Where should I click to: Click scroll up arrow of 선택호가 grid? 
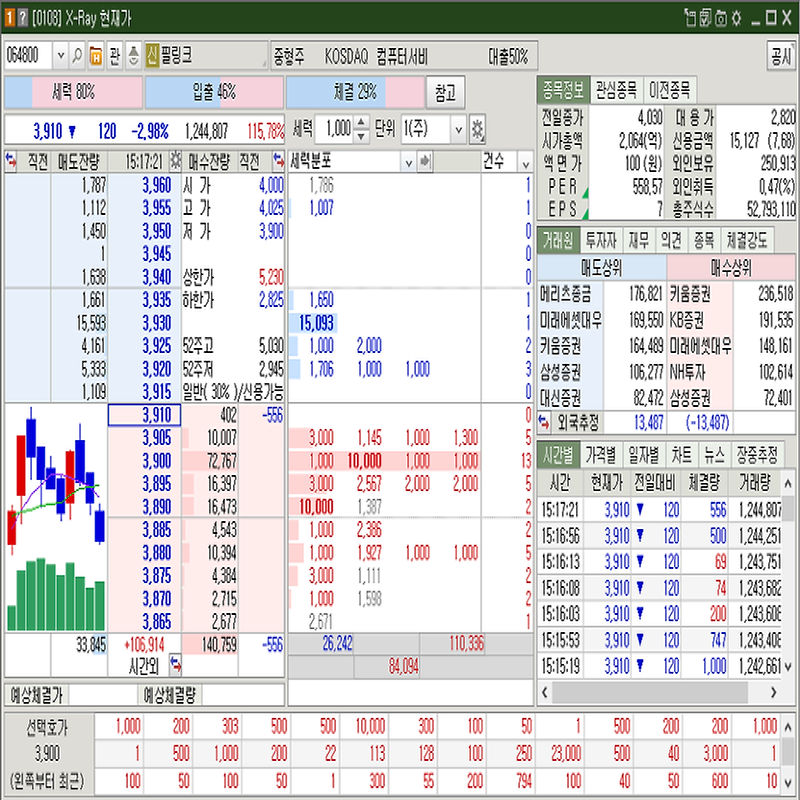788,726
